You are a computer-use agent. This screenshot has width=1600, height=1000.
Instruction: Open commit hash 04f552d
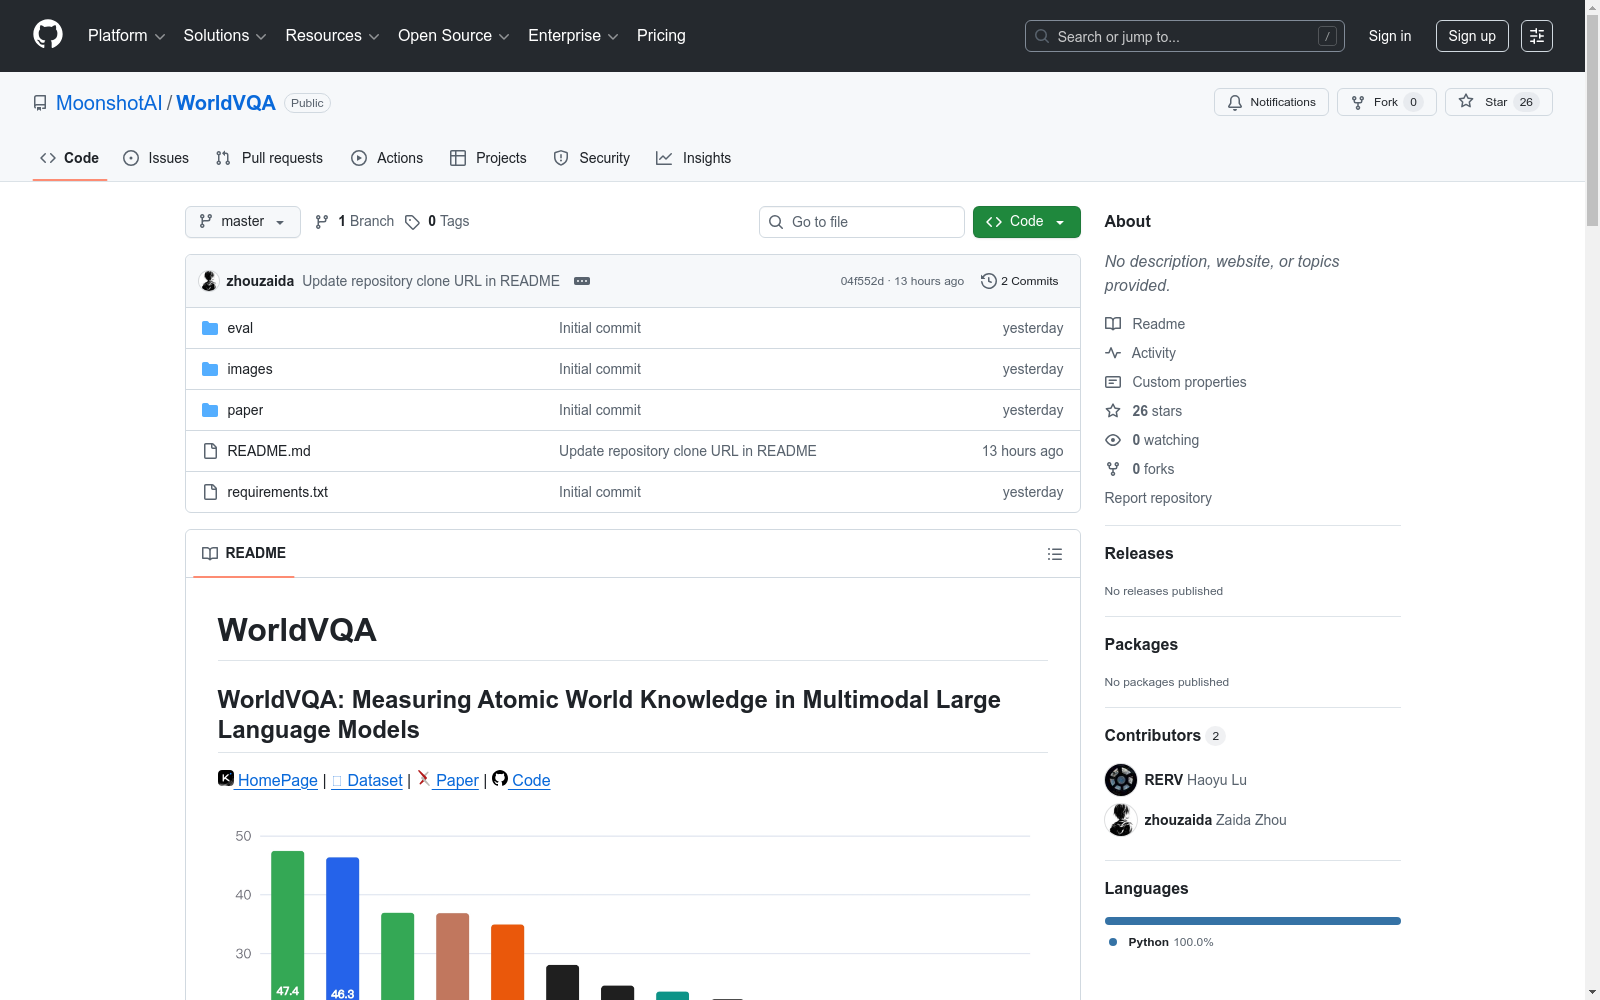click(x=862, y=281)
